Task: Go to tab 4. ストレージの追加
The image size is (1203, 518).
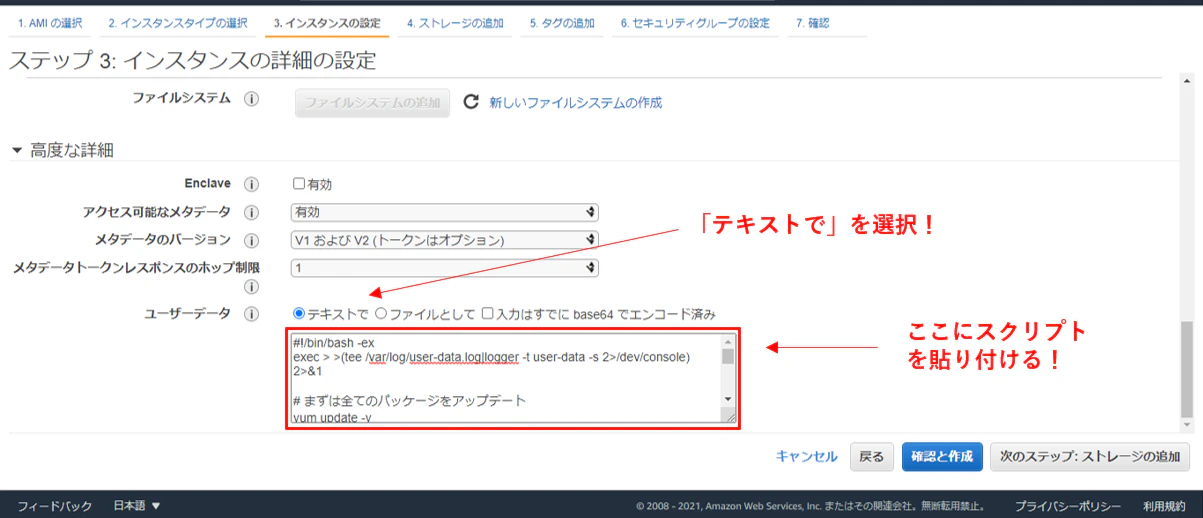Action: coord(456,22)
